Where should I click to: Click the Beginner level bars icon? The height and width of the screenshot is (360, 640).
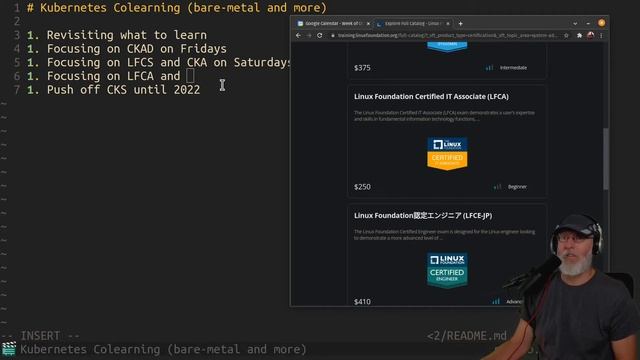[497, 187]
